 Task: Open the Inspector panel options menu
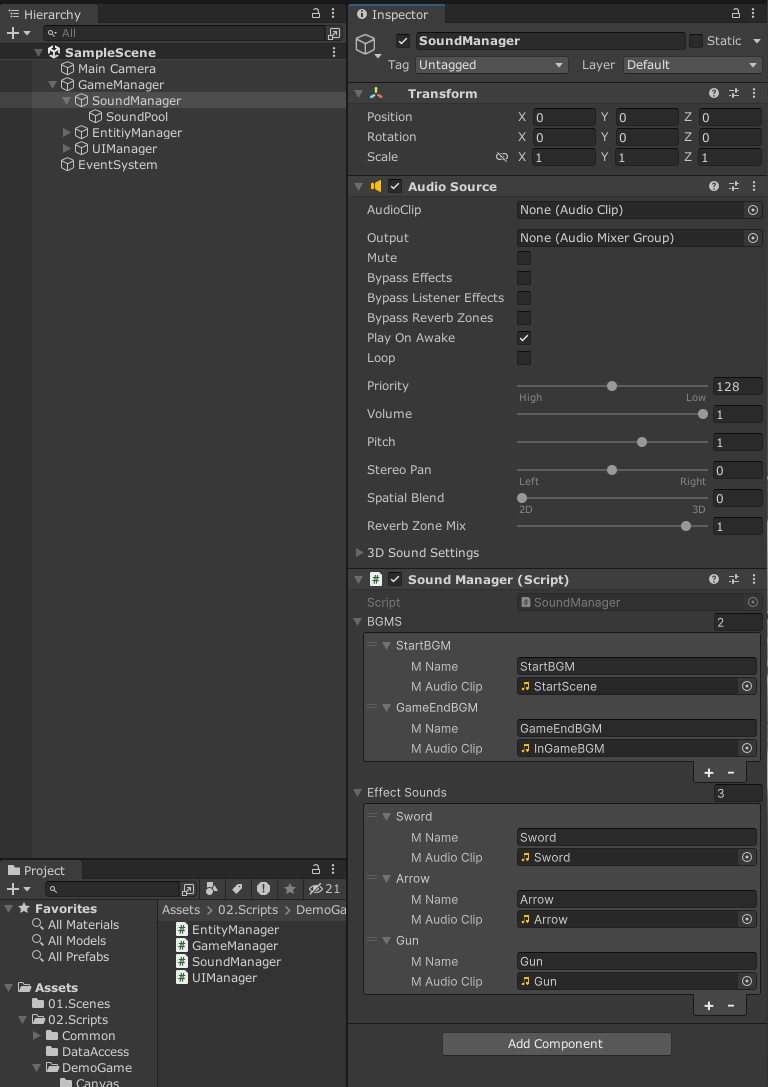pyautogui.click(x=753, y=13)
